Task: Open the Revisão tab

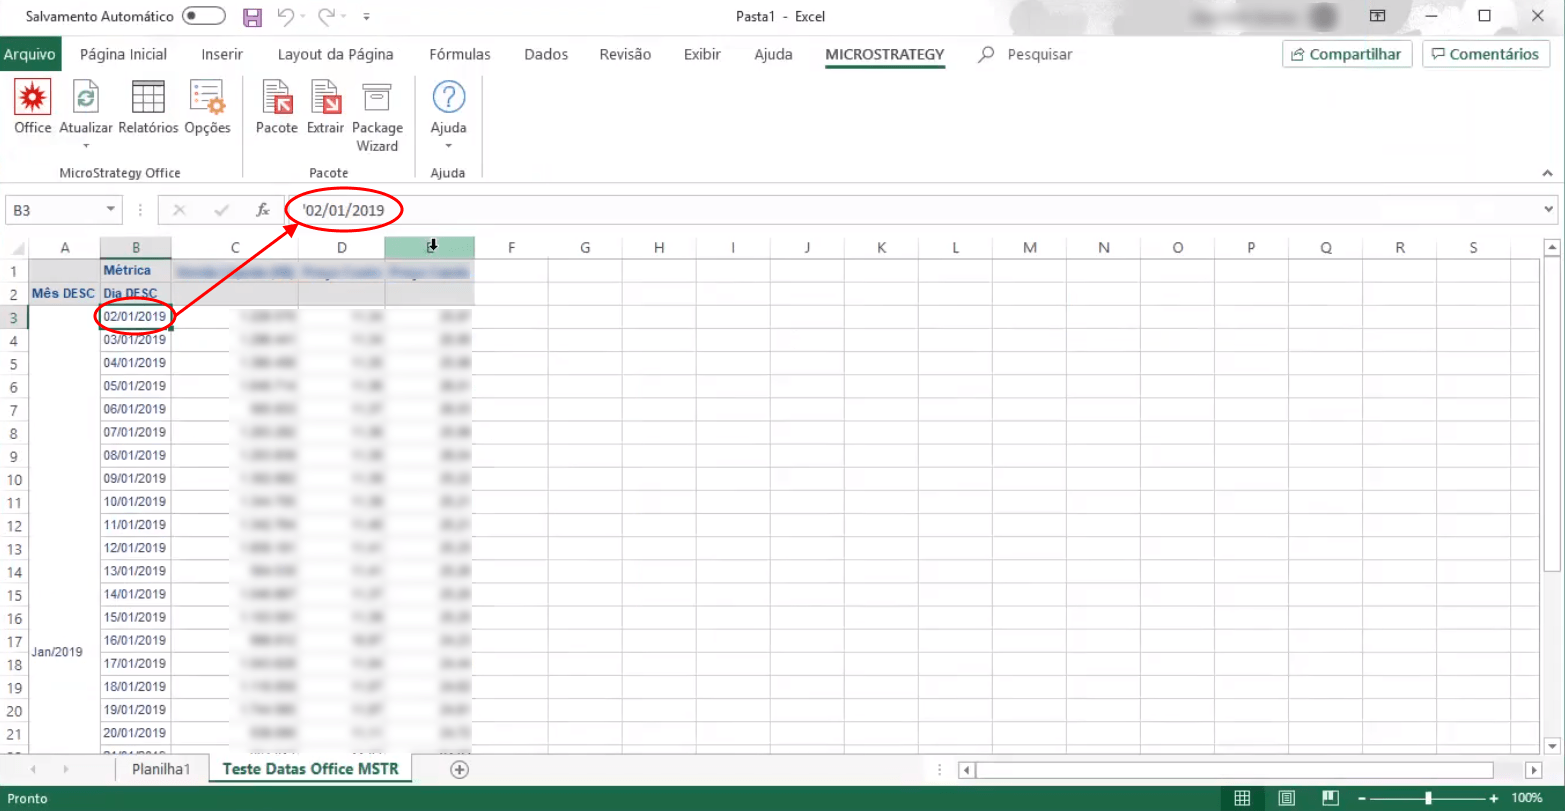Action: click(x=625, y=54)
